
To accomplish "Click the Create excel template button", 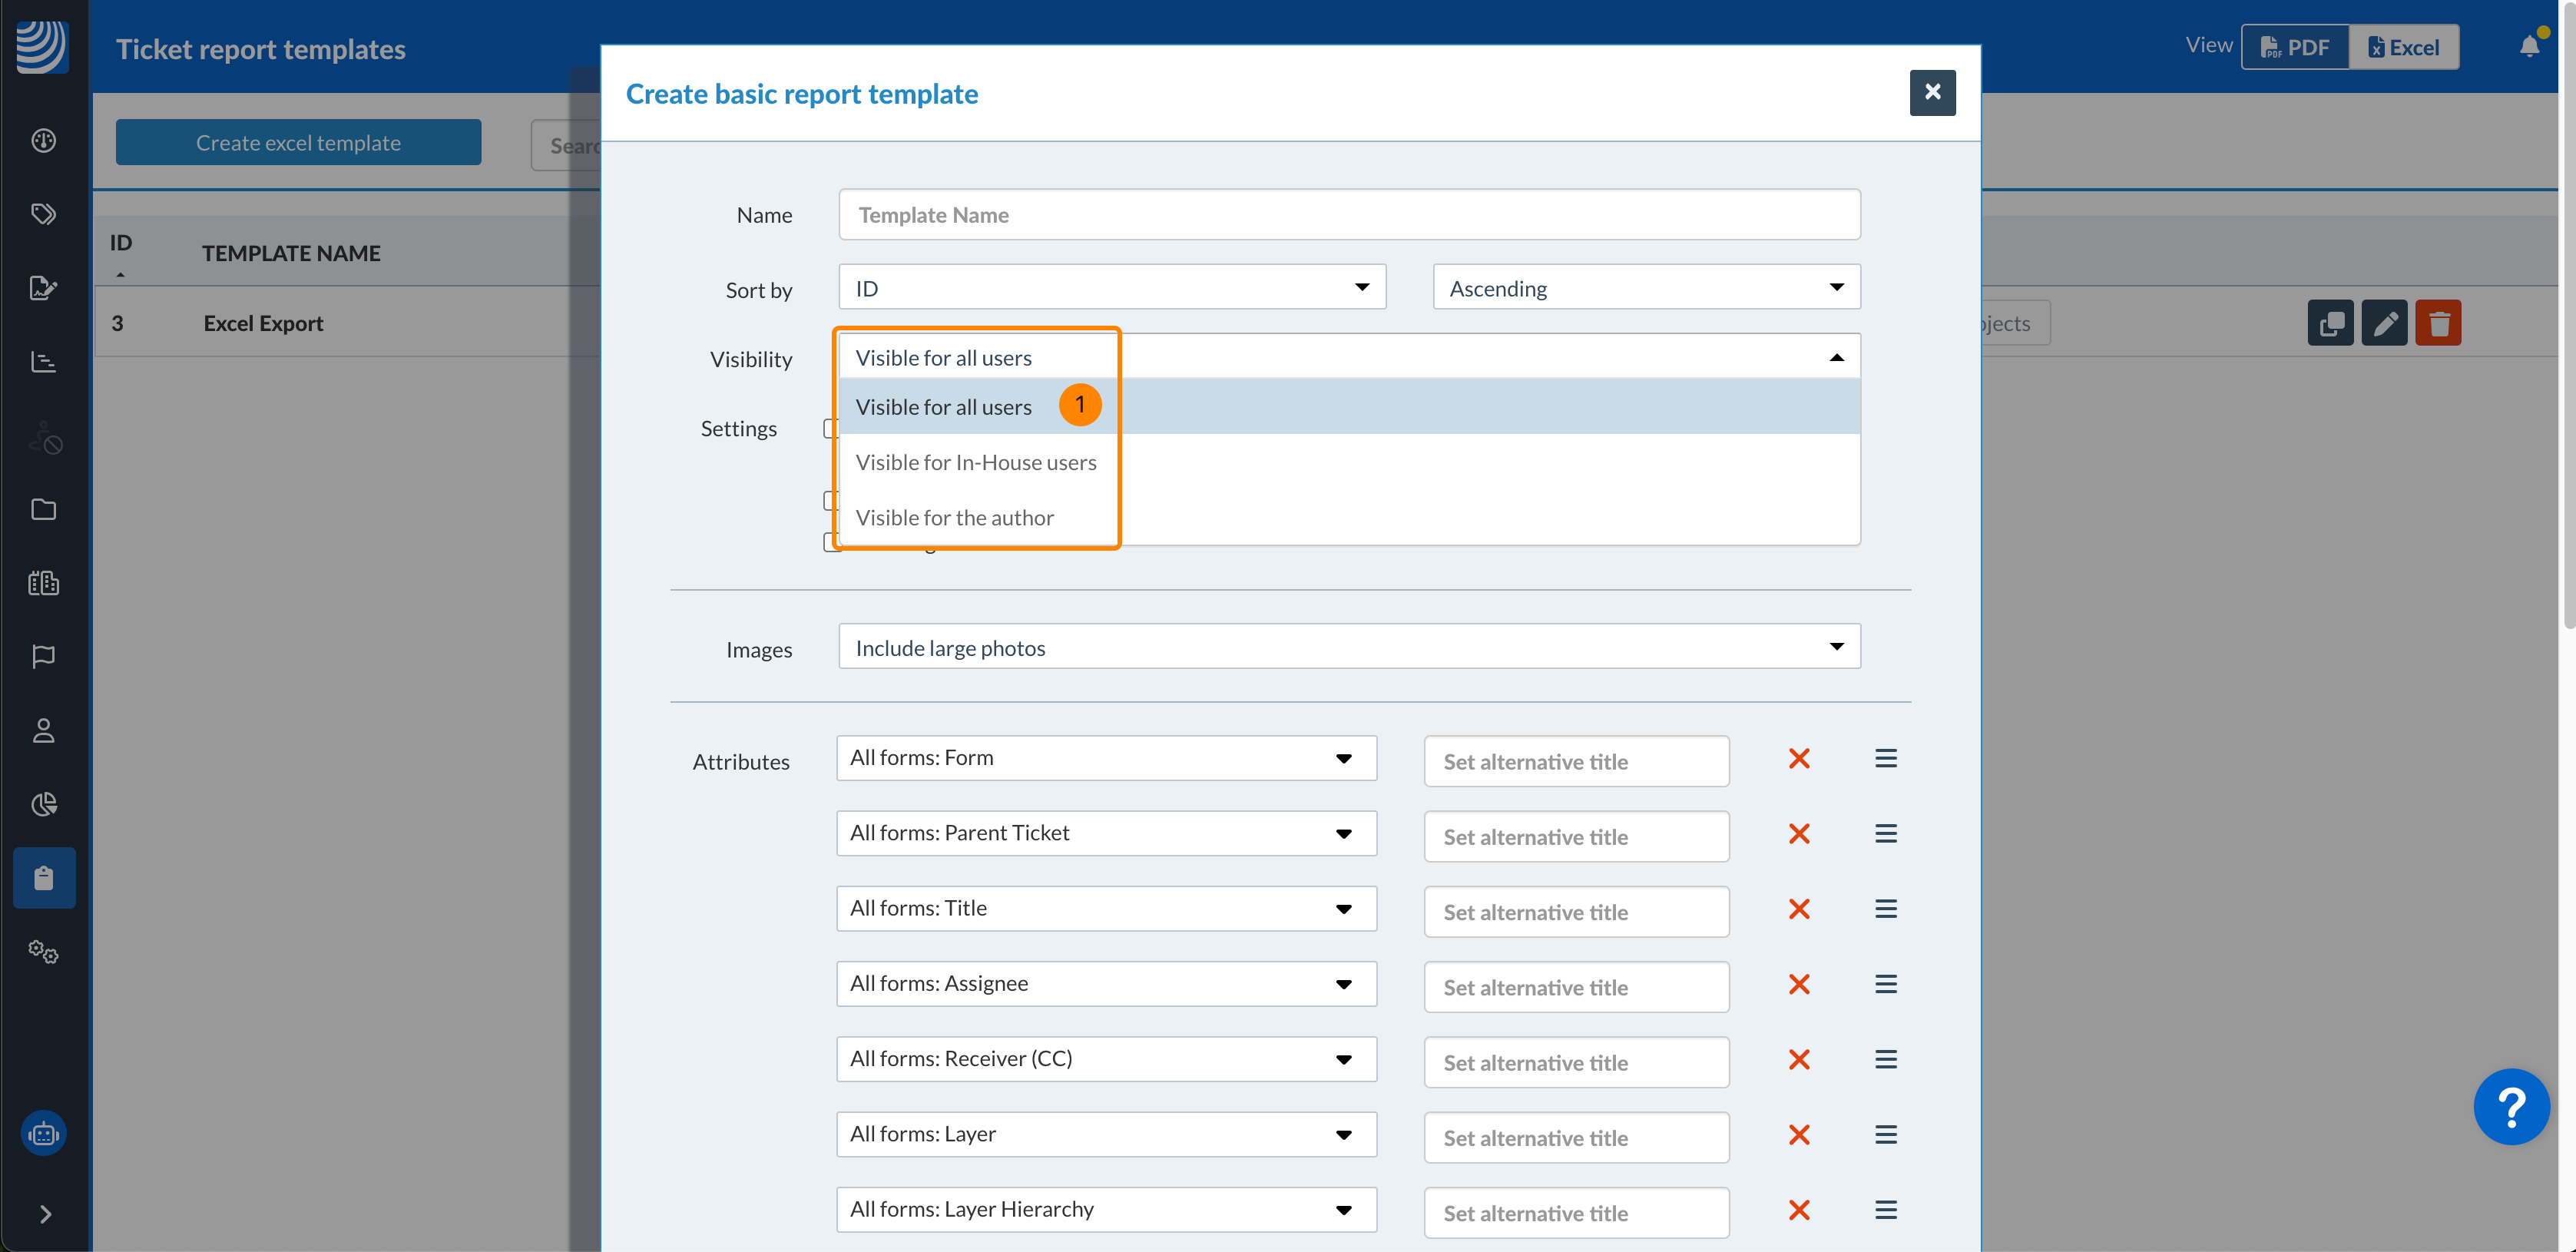I will [298, 143].
